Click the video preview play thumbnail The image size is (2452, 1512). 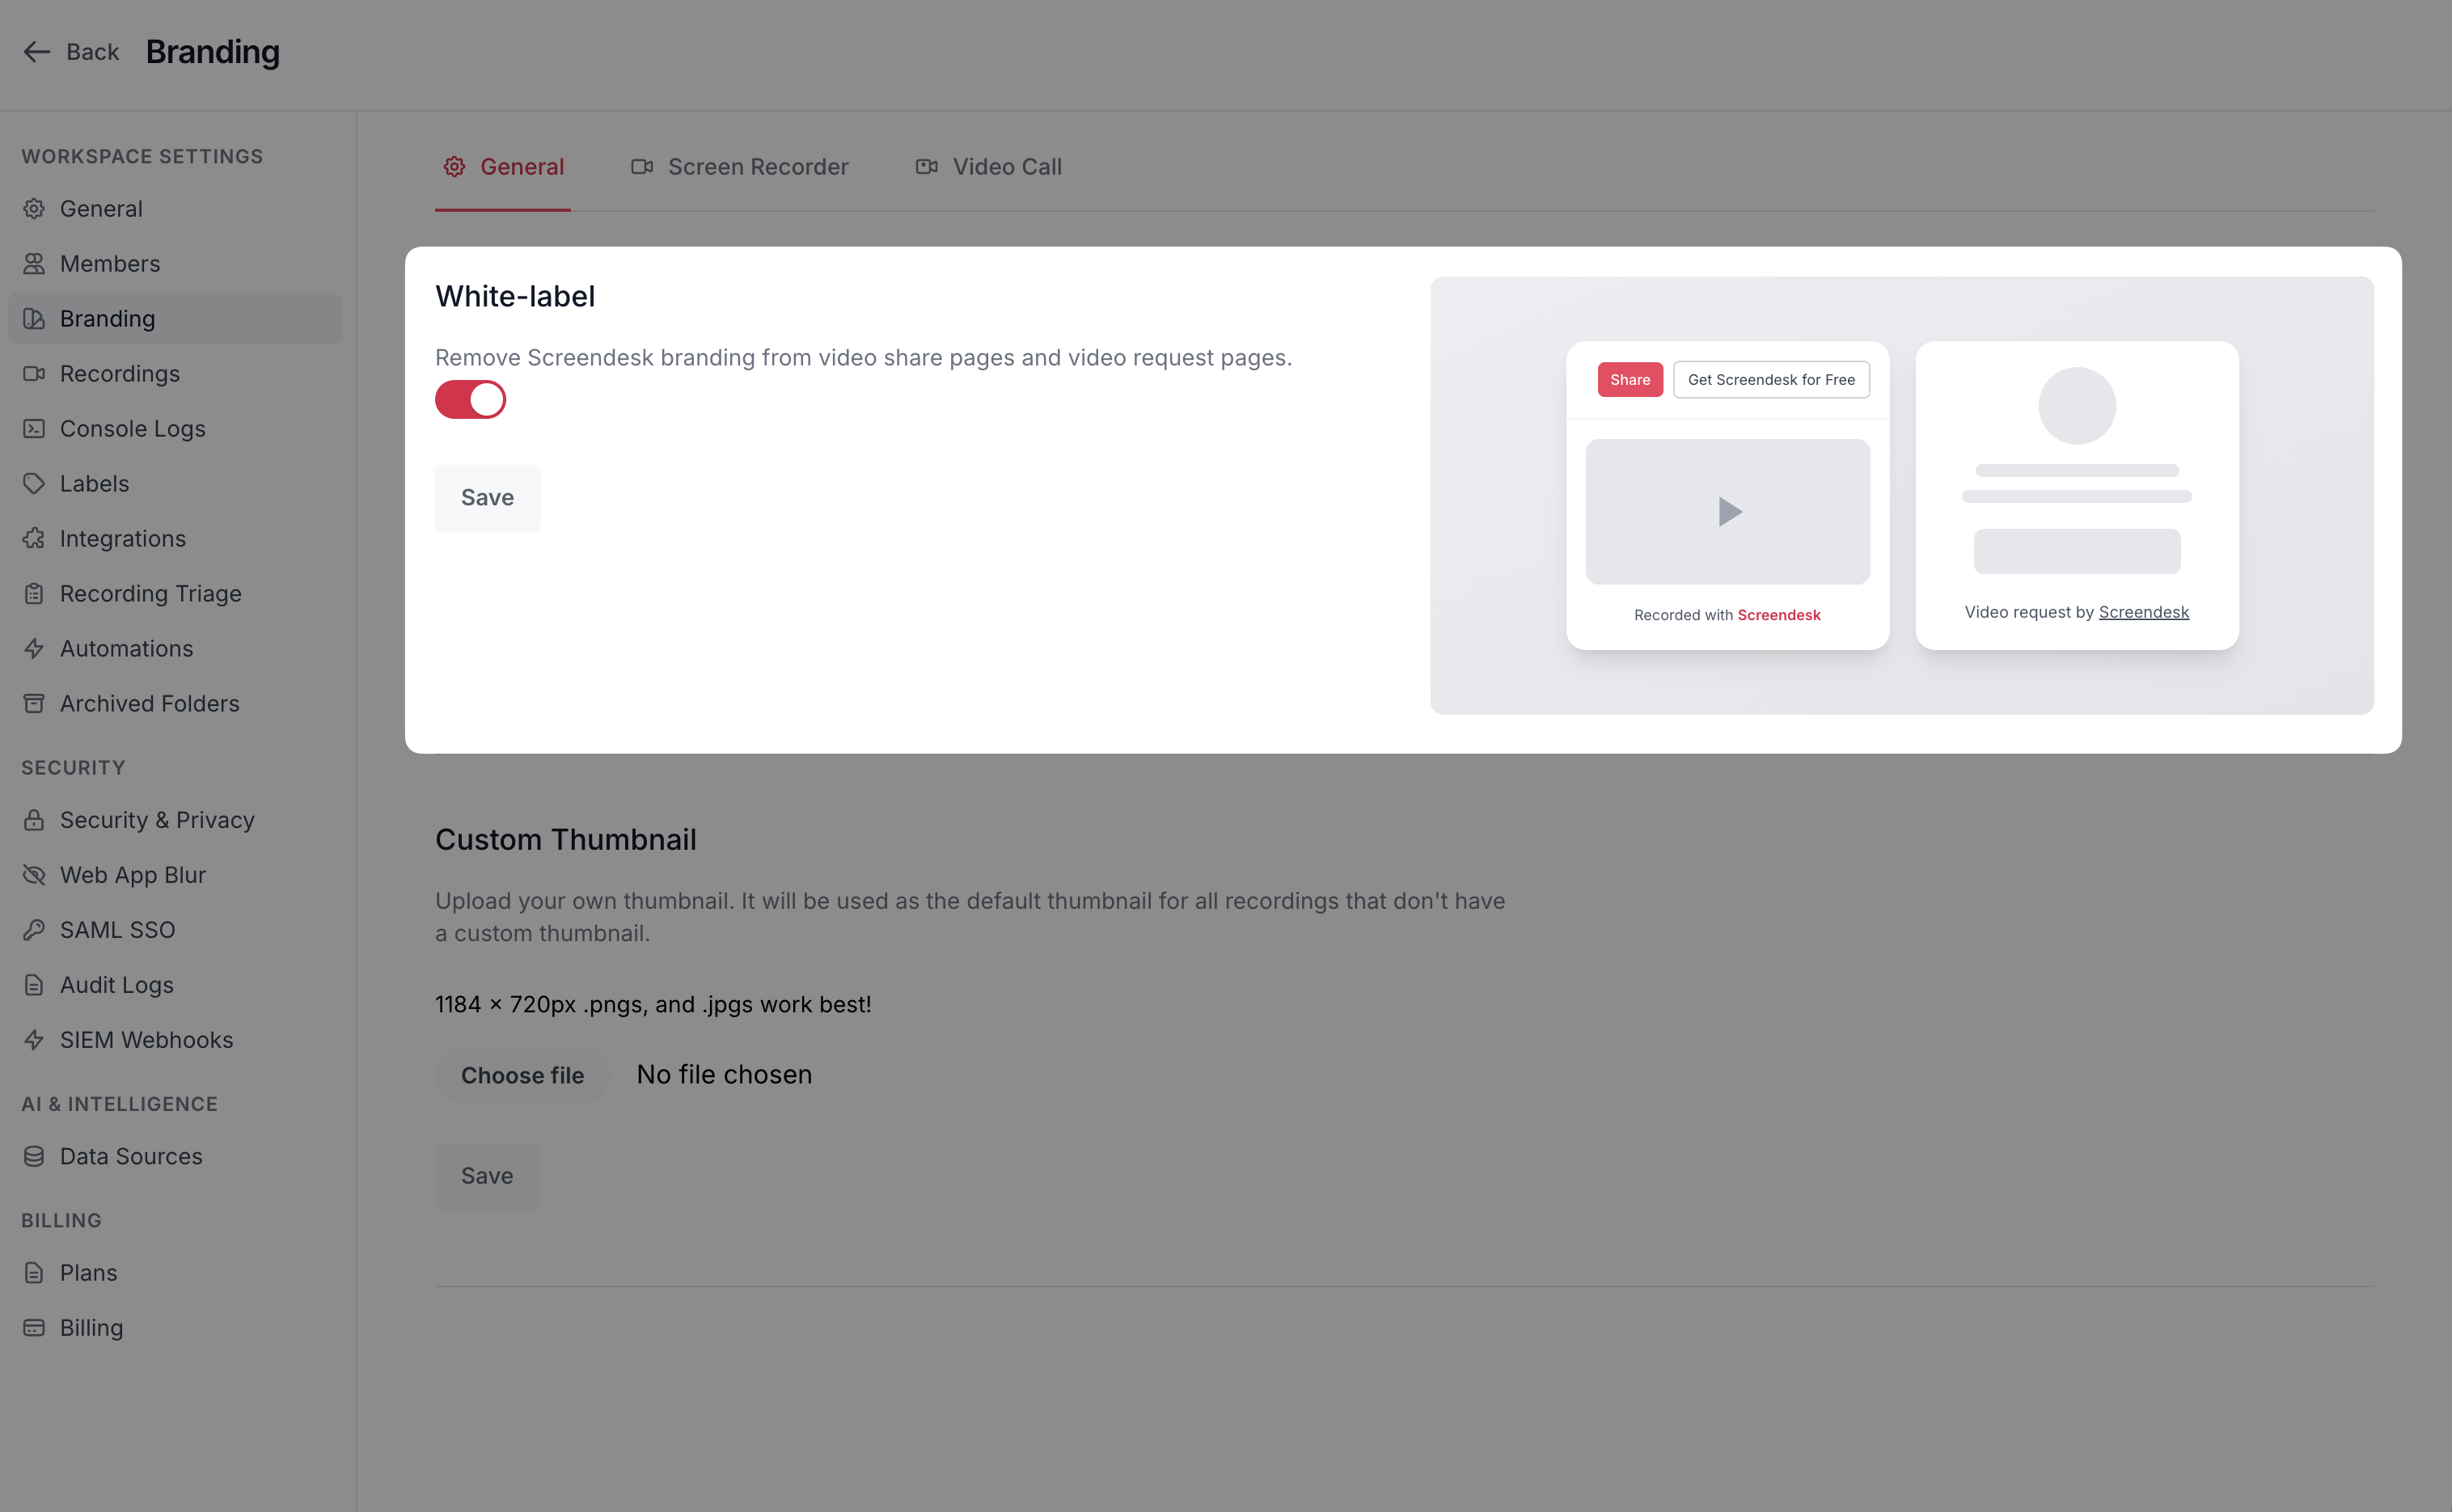click(1728, 512)
